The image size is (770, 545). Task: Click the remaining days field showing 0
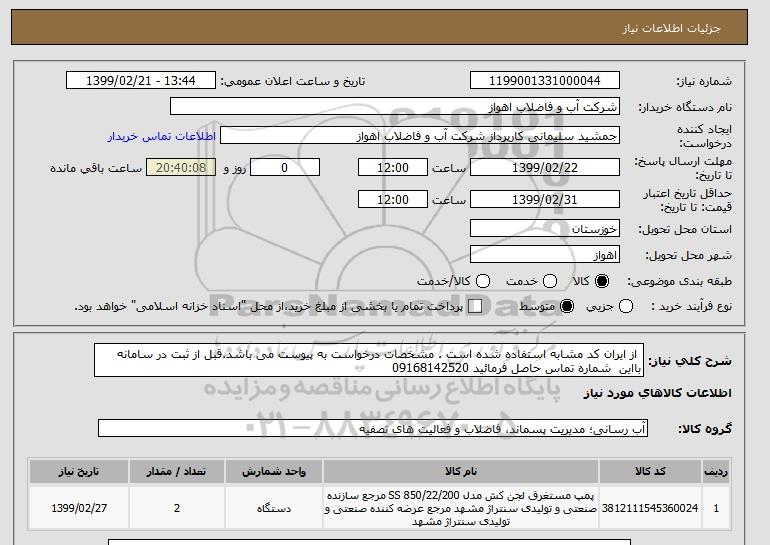[285, 167]
